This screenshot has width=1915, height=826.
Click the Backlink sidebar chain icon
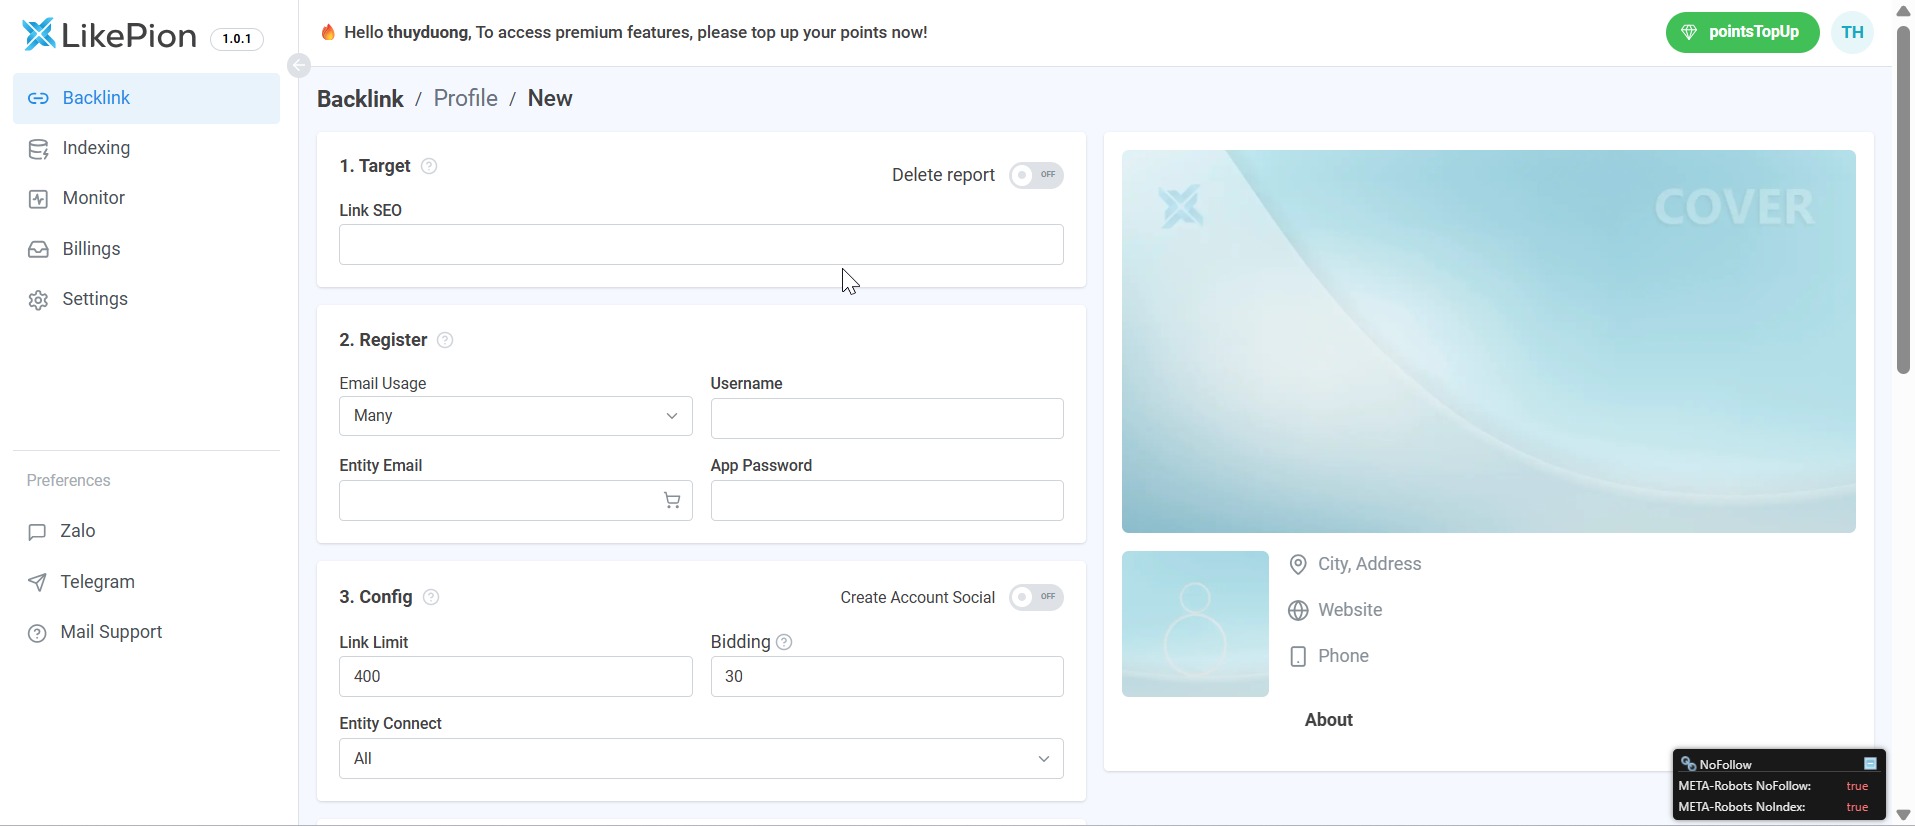[38, 98]
